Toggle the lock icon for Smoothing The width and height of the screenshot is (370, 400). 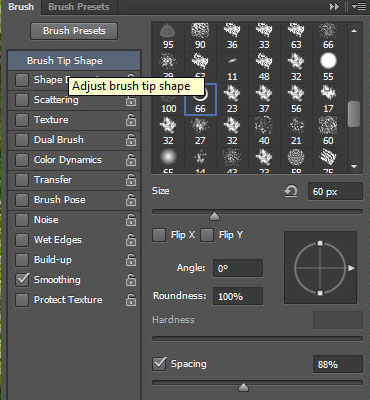coord(131,280)
